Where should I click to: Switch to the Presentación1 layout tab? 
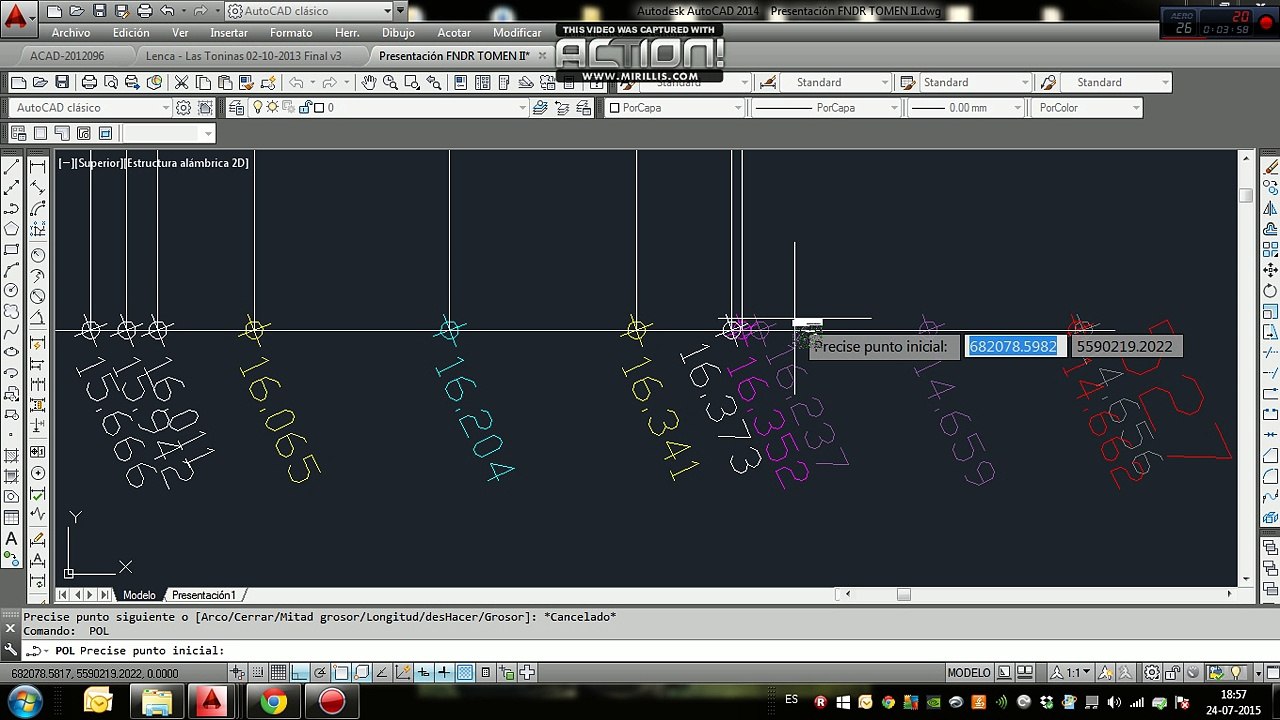pyautogui.click(x=204, y=595)
